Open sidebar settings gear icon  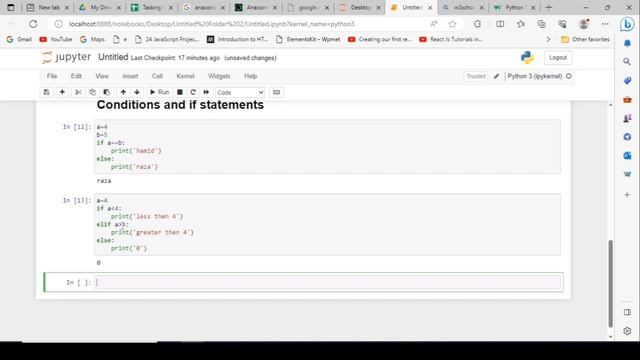pos(627,331)
